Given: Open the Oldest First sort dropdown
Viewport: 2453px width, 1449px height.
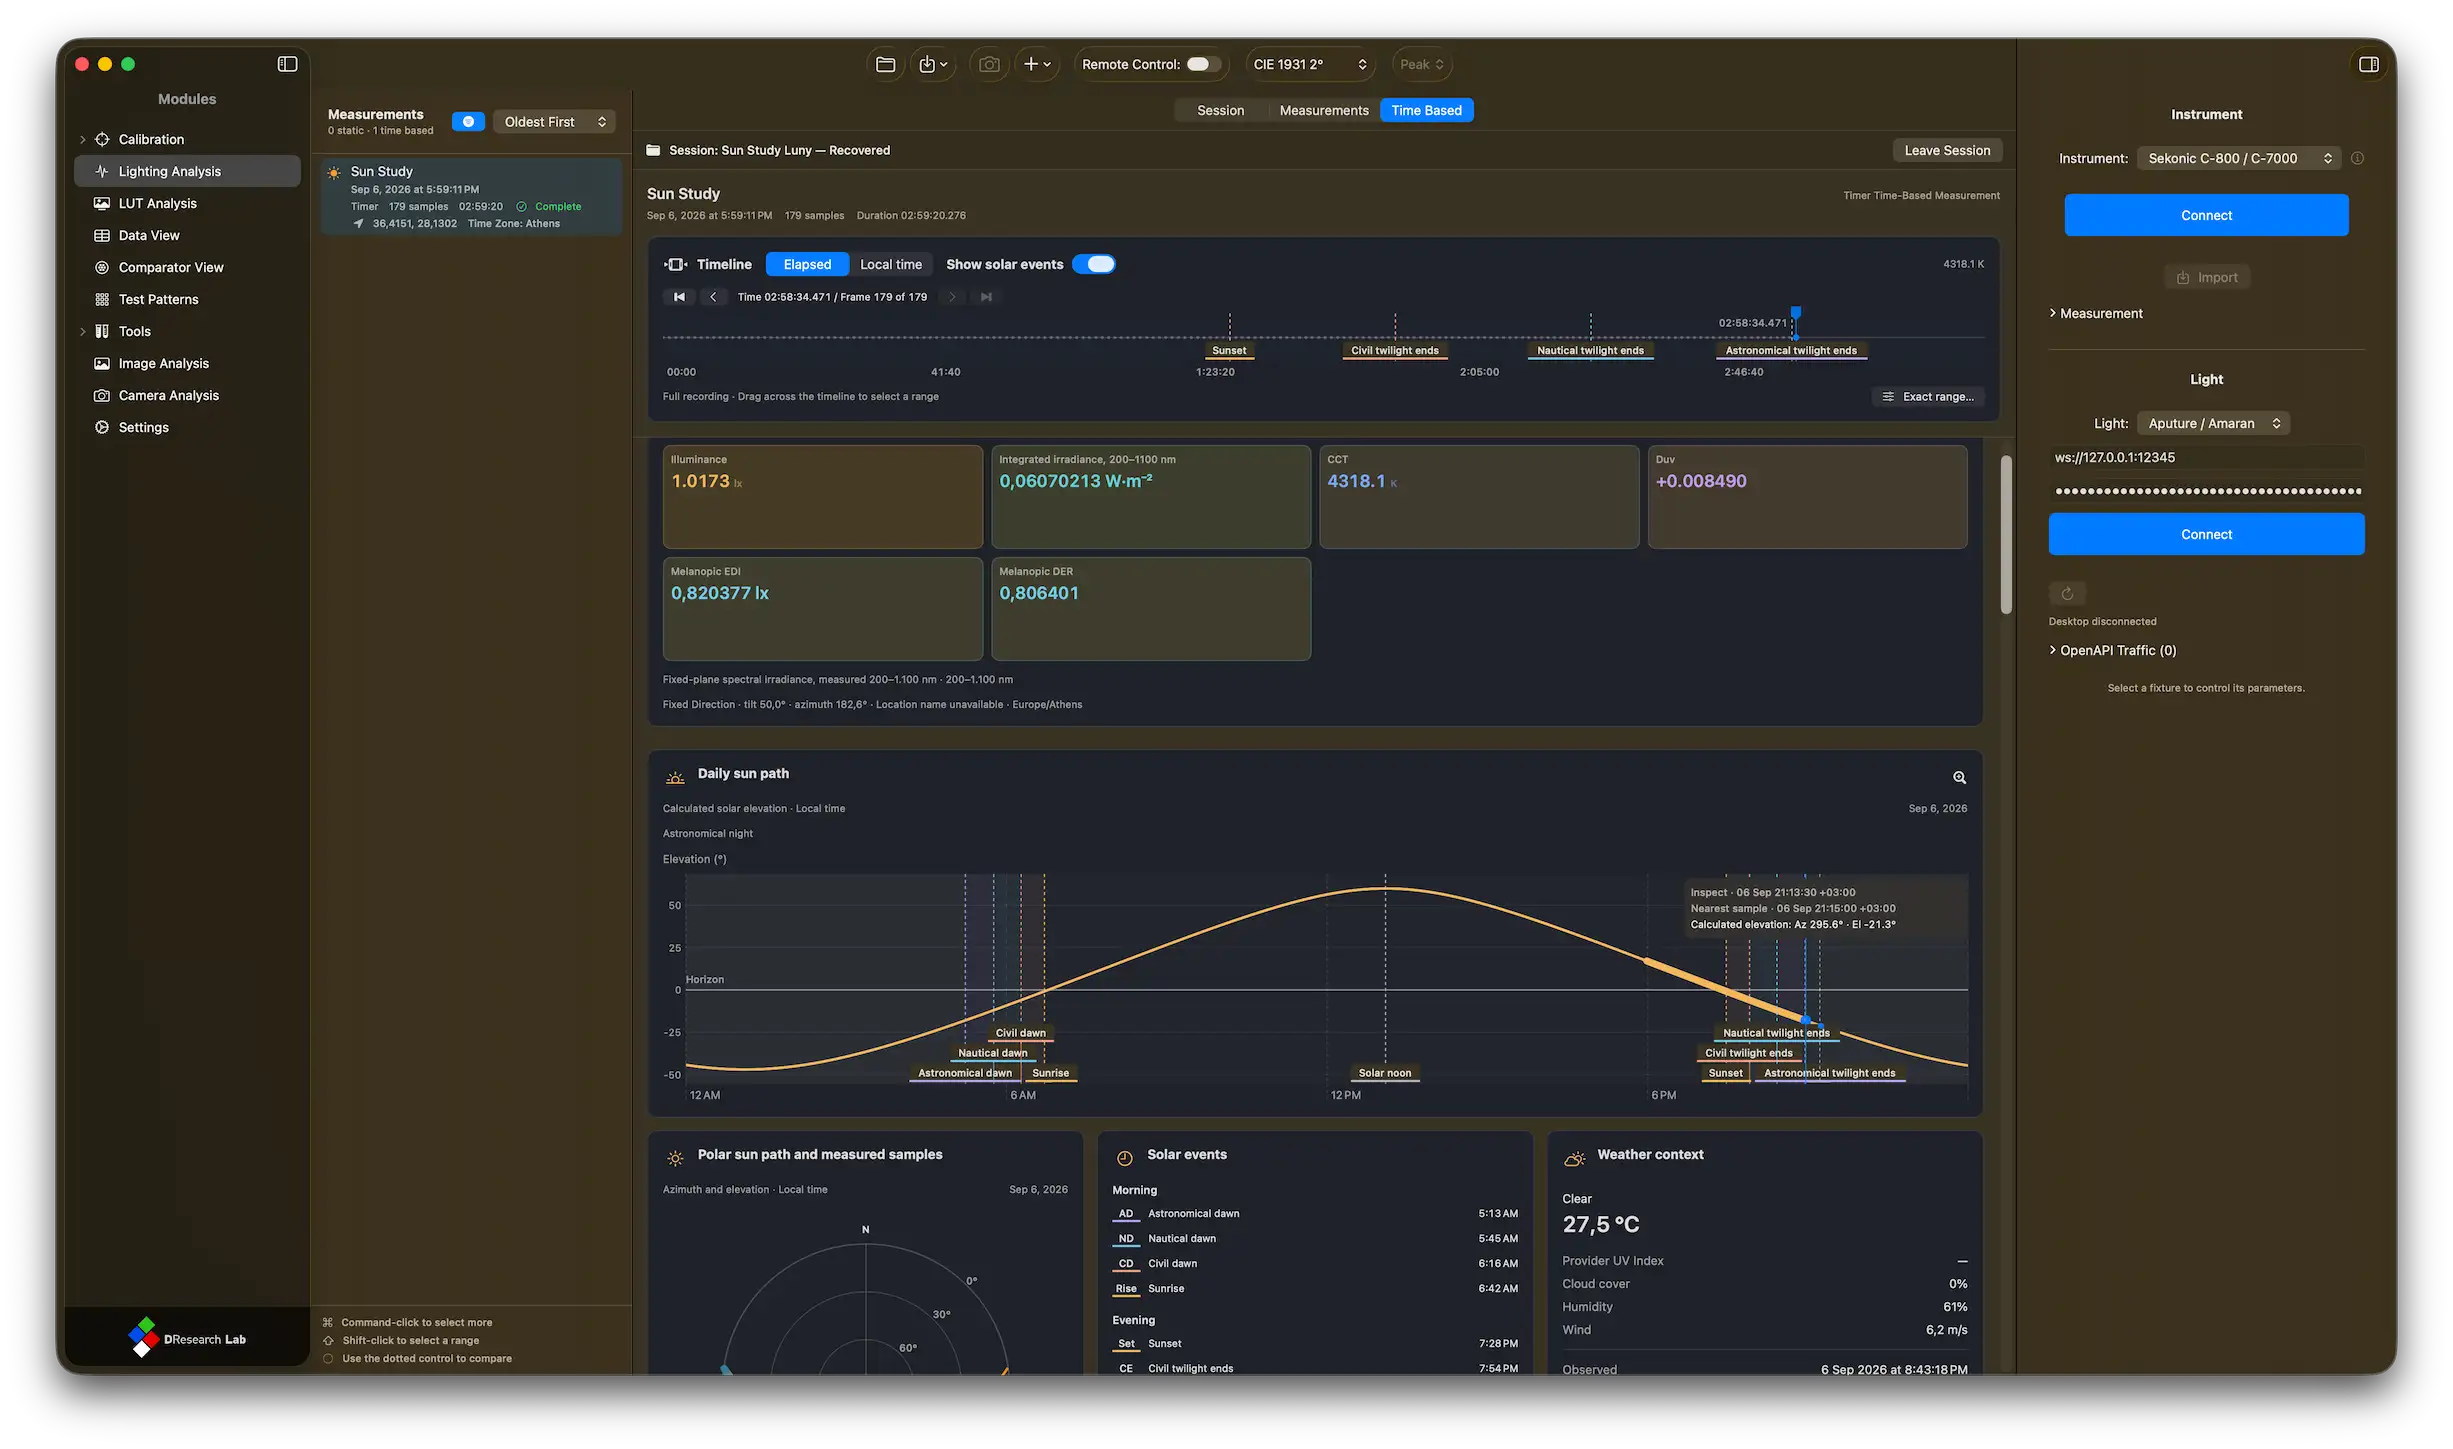Looking at the screenshot, I should point(555,121).
